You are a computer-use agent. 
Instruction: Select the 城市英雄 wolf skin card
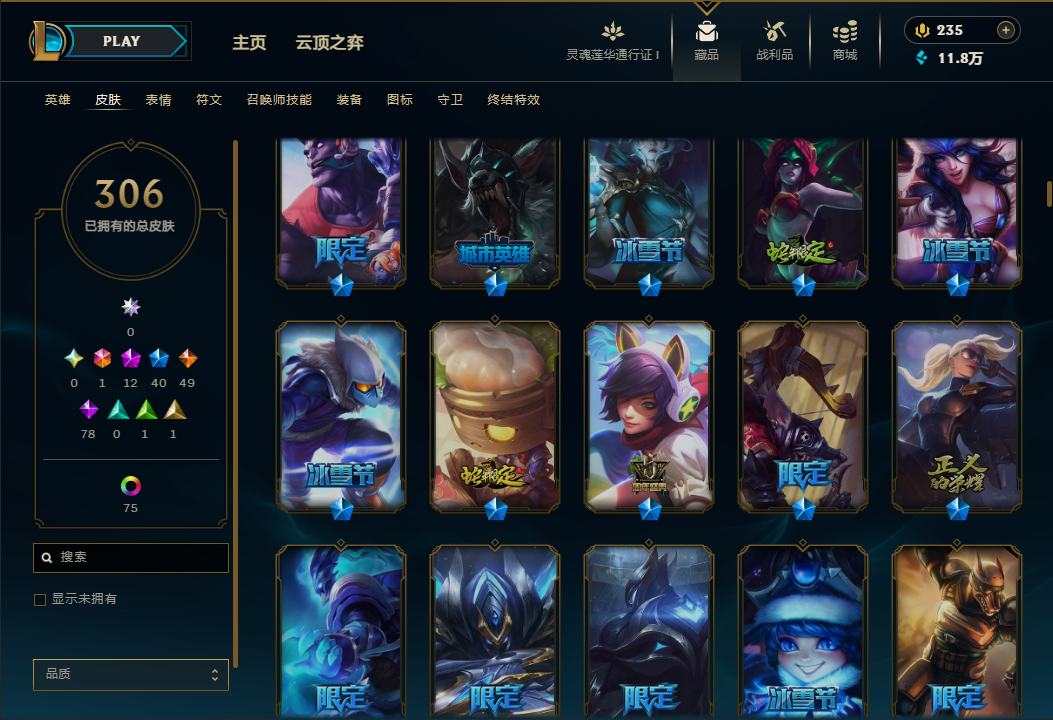(x=495, y=212)
